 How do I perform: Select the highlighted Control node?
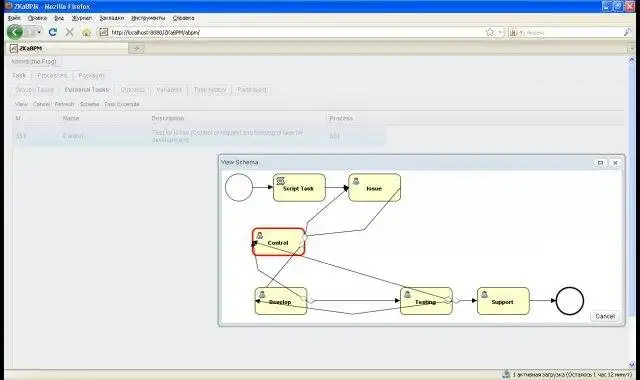278,242
